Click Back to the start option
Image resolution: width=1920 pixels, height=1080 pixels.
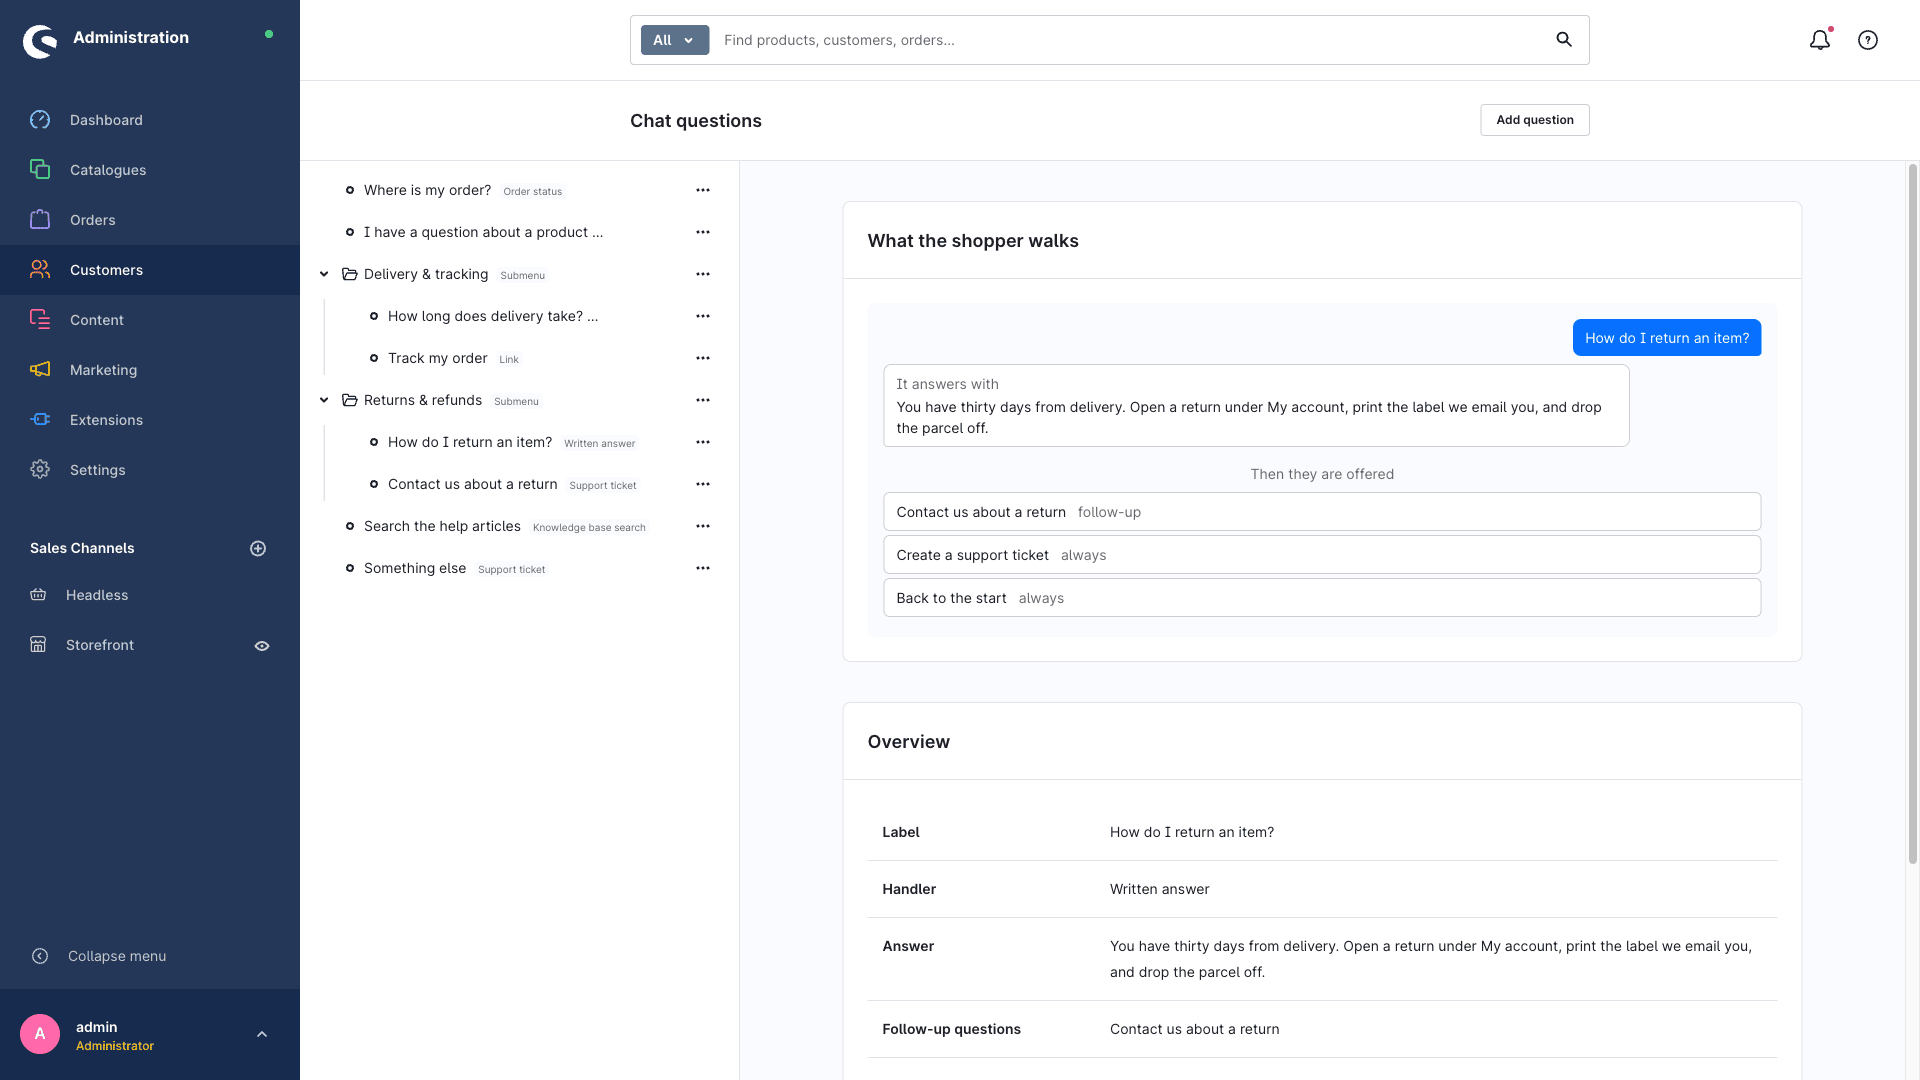tap(1322, 598)
